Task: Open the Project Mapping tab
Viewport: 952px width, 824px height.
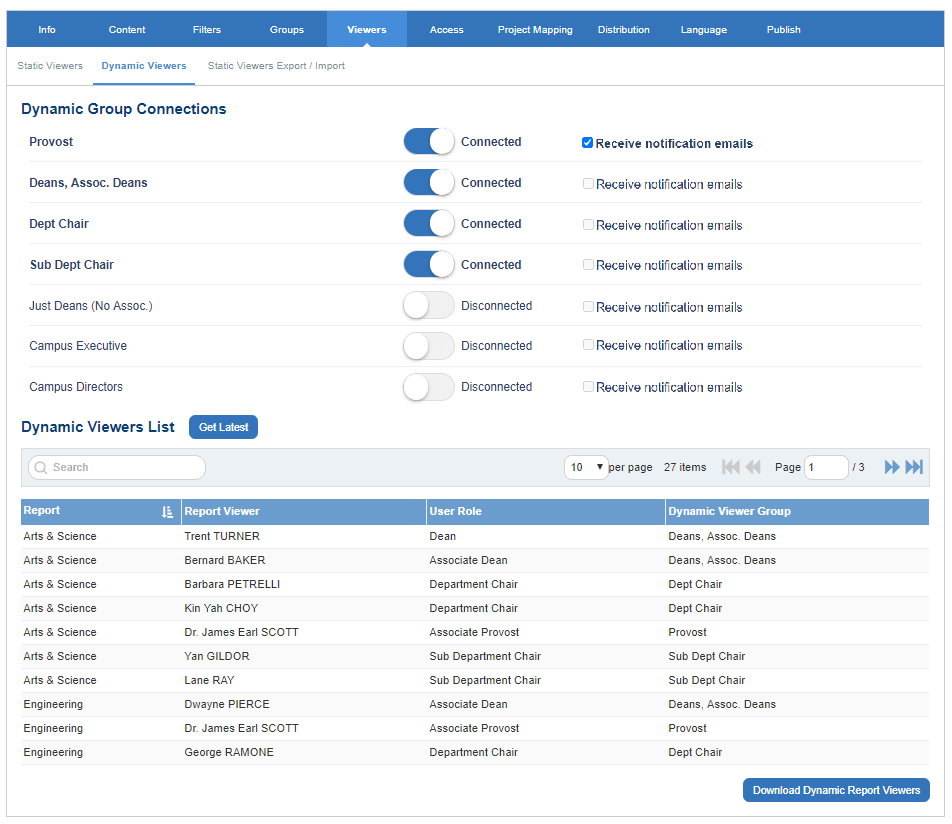Action: click(x=535, y=30)
